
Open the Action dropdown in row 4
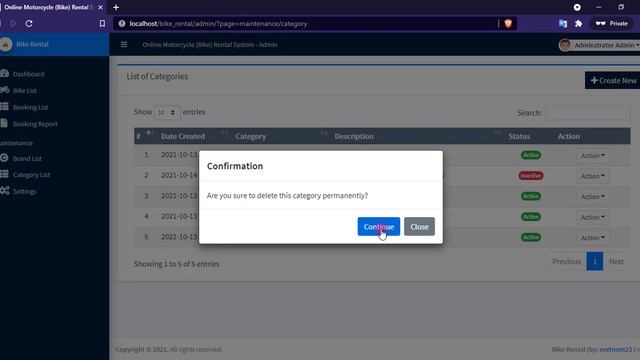pyautogui.click(x=593, y=217)
